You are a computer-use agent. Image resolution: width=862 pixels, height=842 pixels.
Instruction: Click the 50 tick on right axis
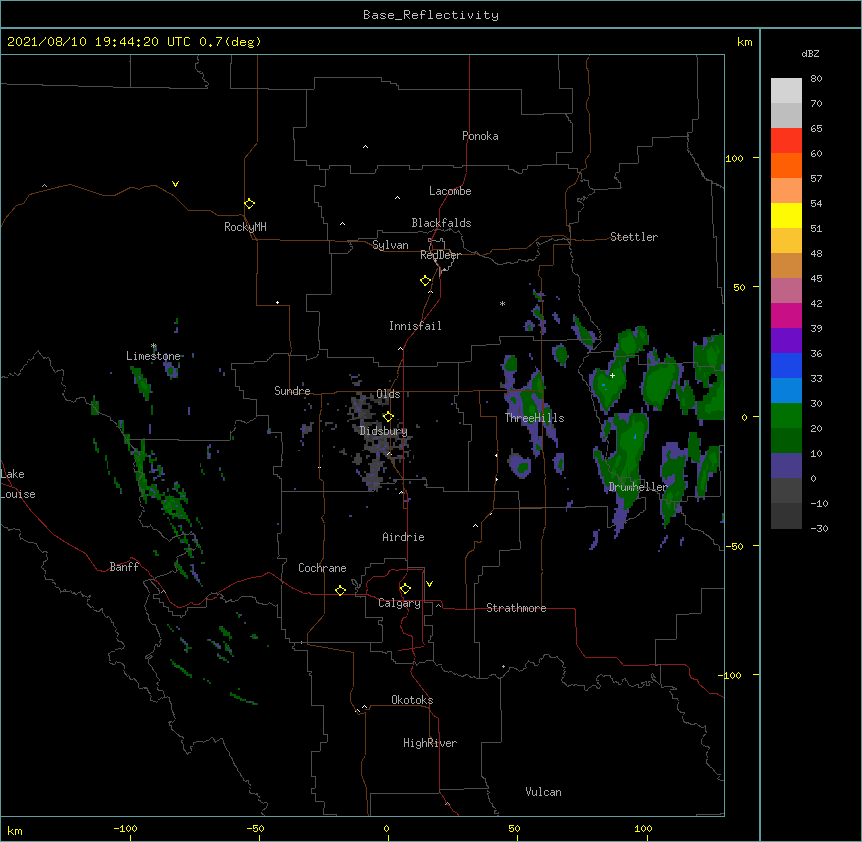[x=739, y=287]
